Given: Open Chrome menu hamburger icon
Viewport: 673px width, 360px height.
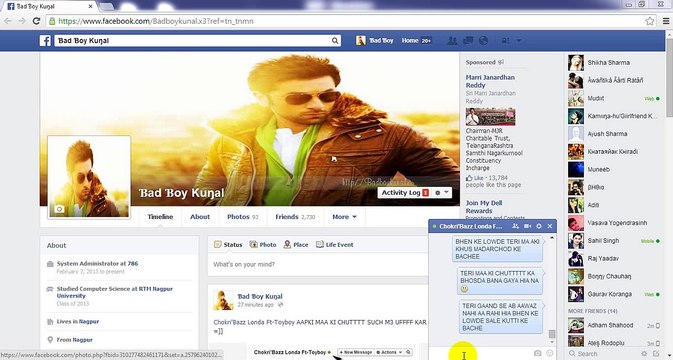Looking at the screenshot, I should point(666,21).
